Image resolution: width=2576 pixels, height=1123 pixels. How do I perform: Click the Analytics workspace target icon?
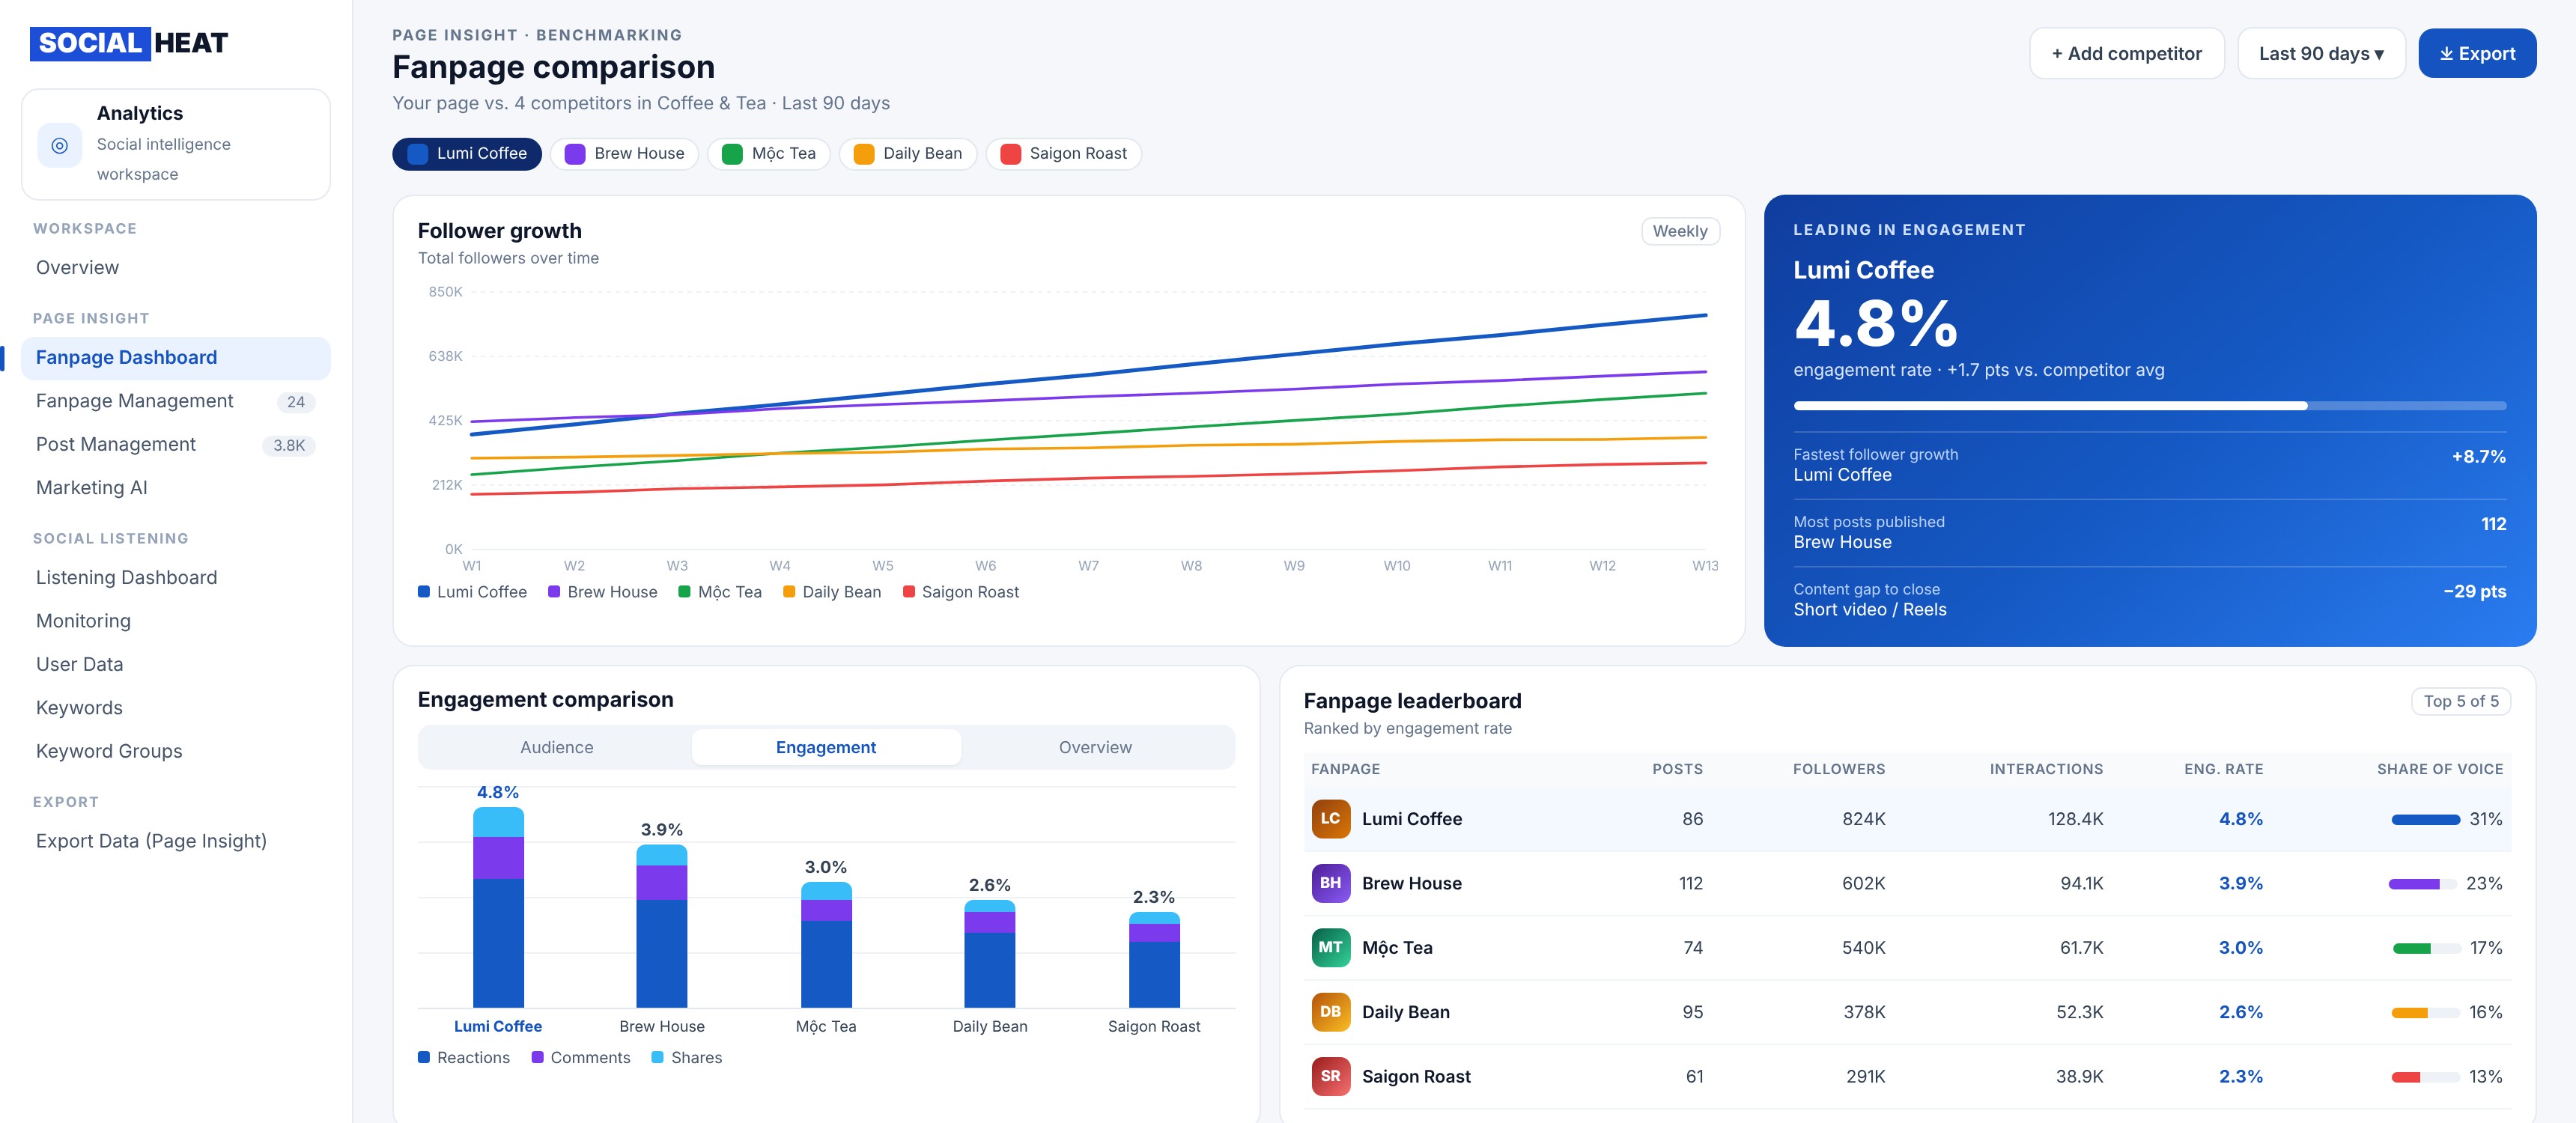click(60, 145)
